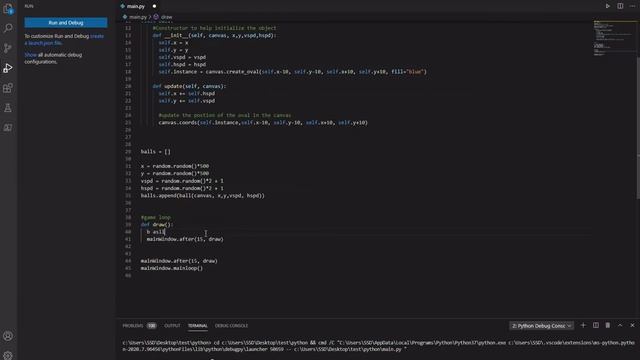Click the code minimap preview
Viewport: 640px width, 360px height.
point(613,38)
